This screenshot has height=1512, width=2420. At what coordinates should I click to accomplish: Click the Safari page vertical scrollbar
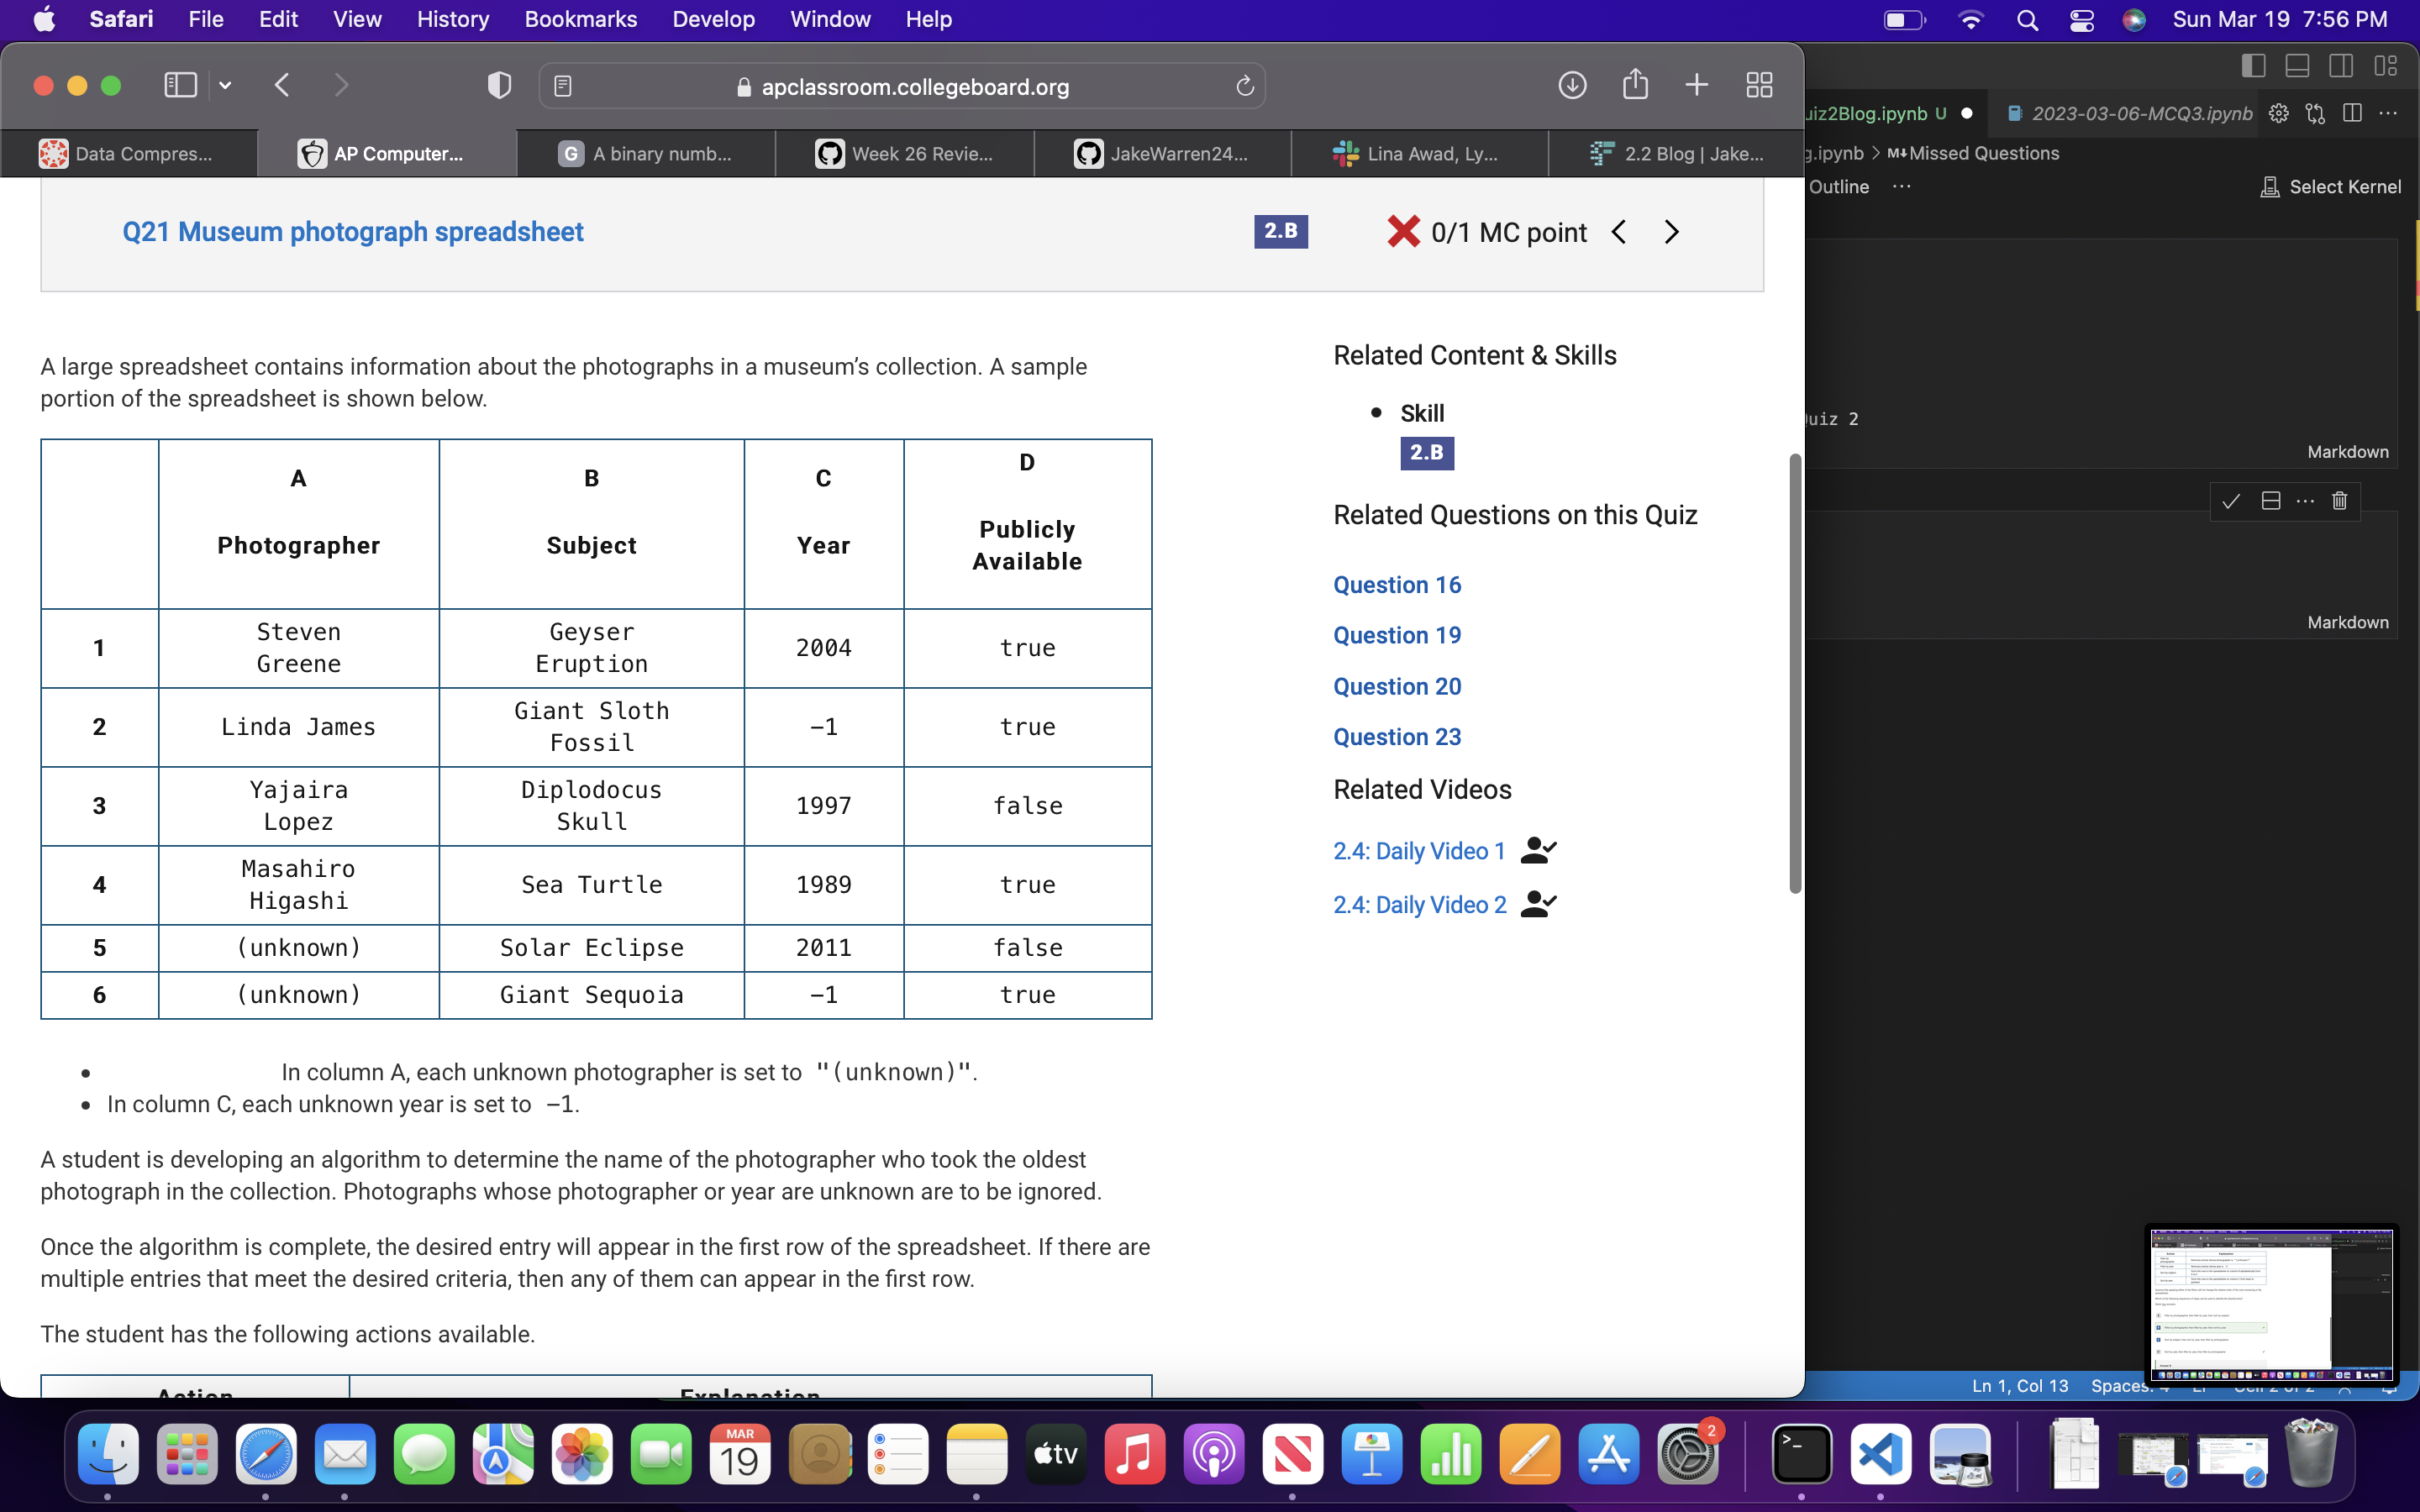tap(1795, 673)
